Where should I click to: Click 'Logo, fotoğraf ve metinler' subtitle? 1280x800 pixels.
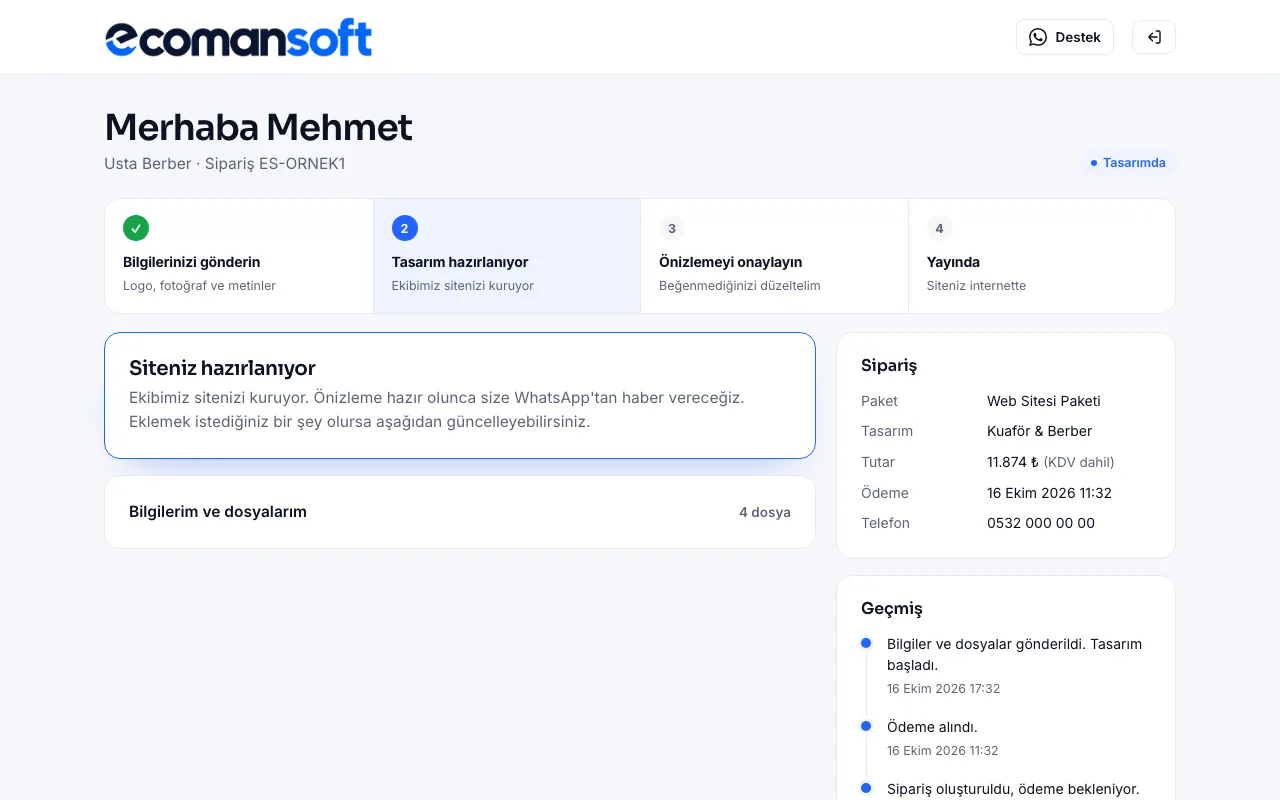[x=199, y=286]
